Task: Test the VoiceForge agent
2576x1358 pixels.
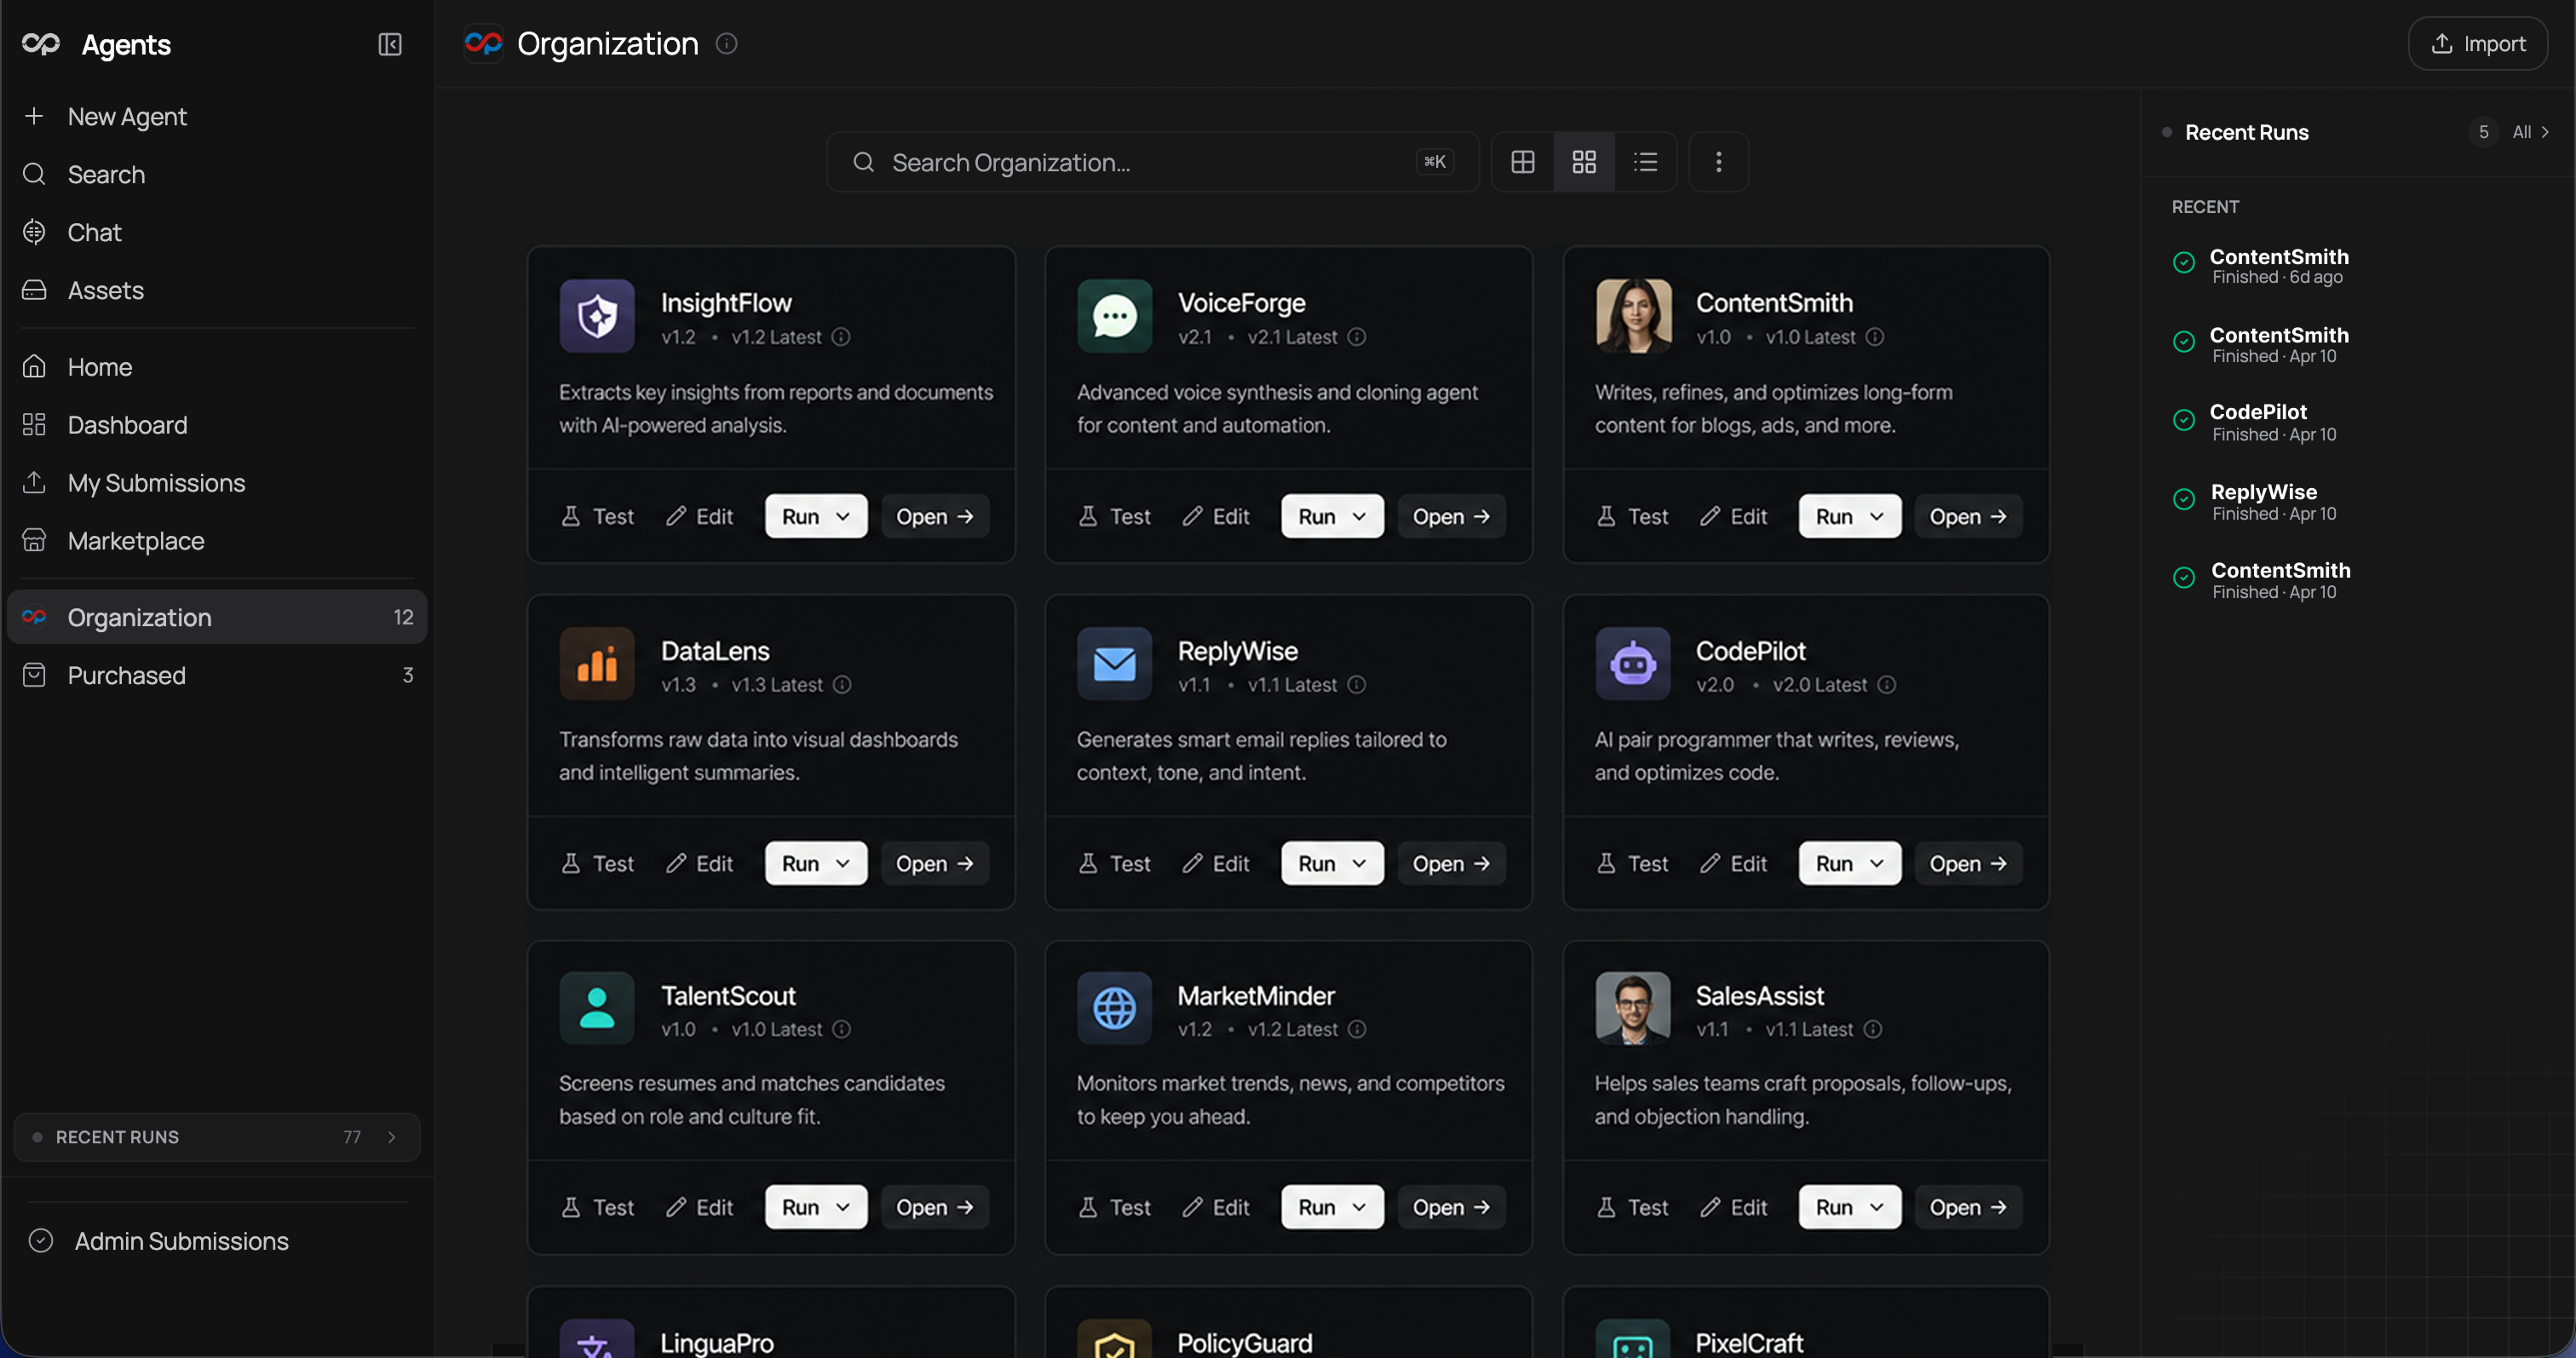Action: [x=1114, y=516]
